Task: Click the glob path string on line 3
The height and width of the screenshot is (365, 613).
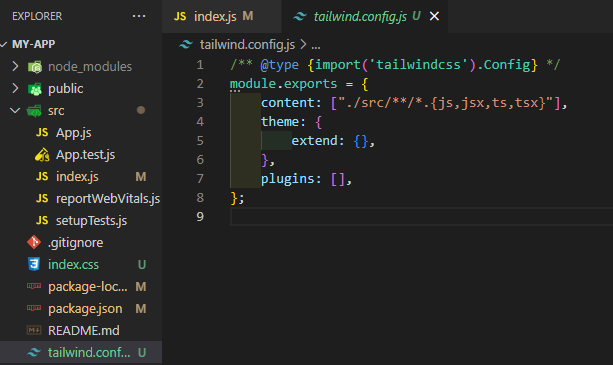Action: click(446, 103)
